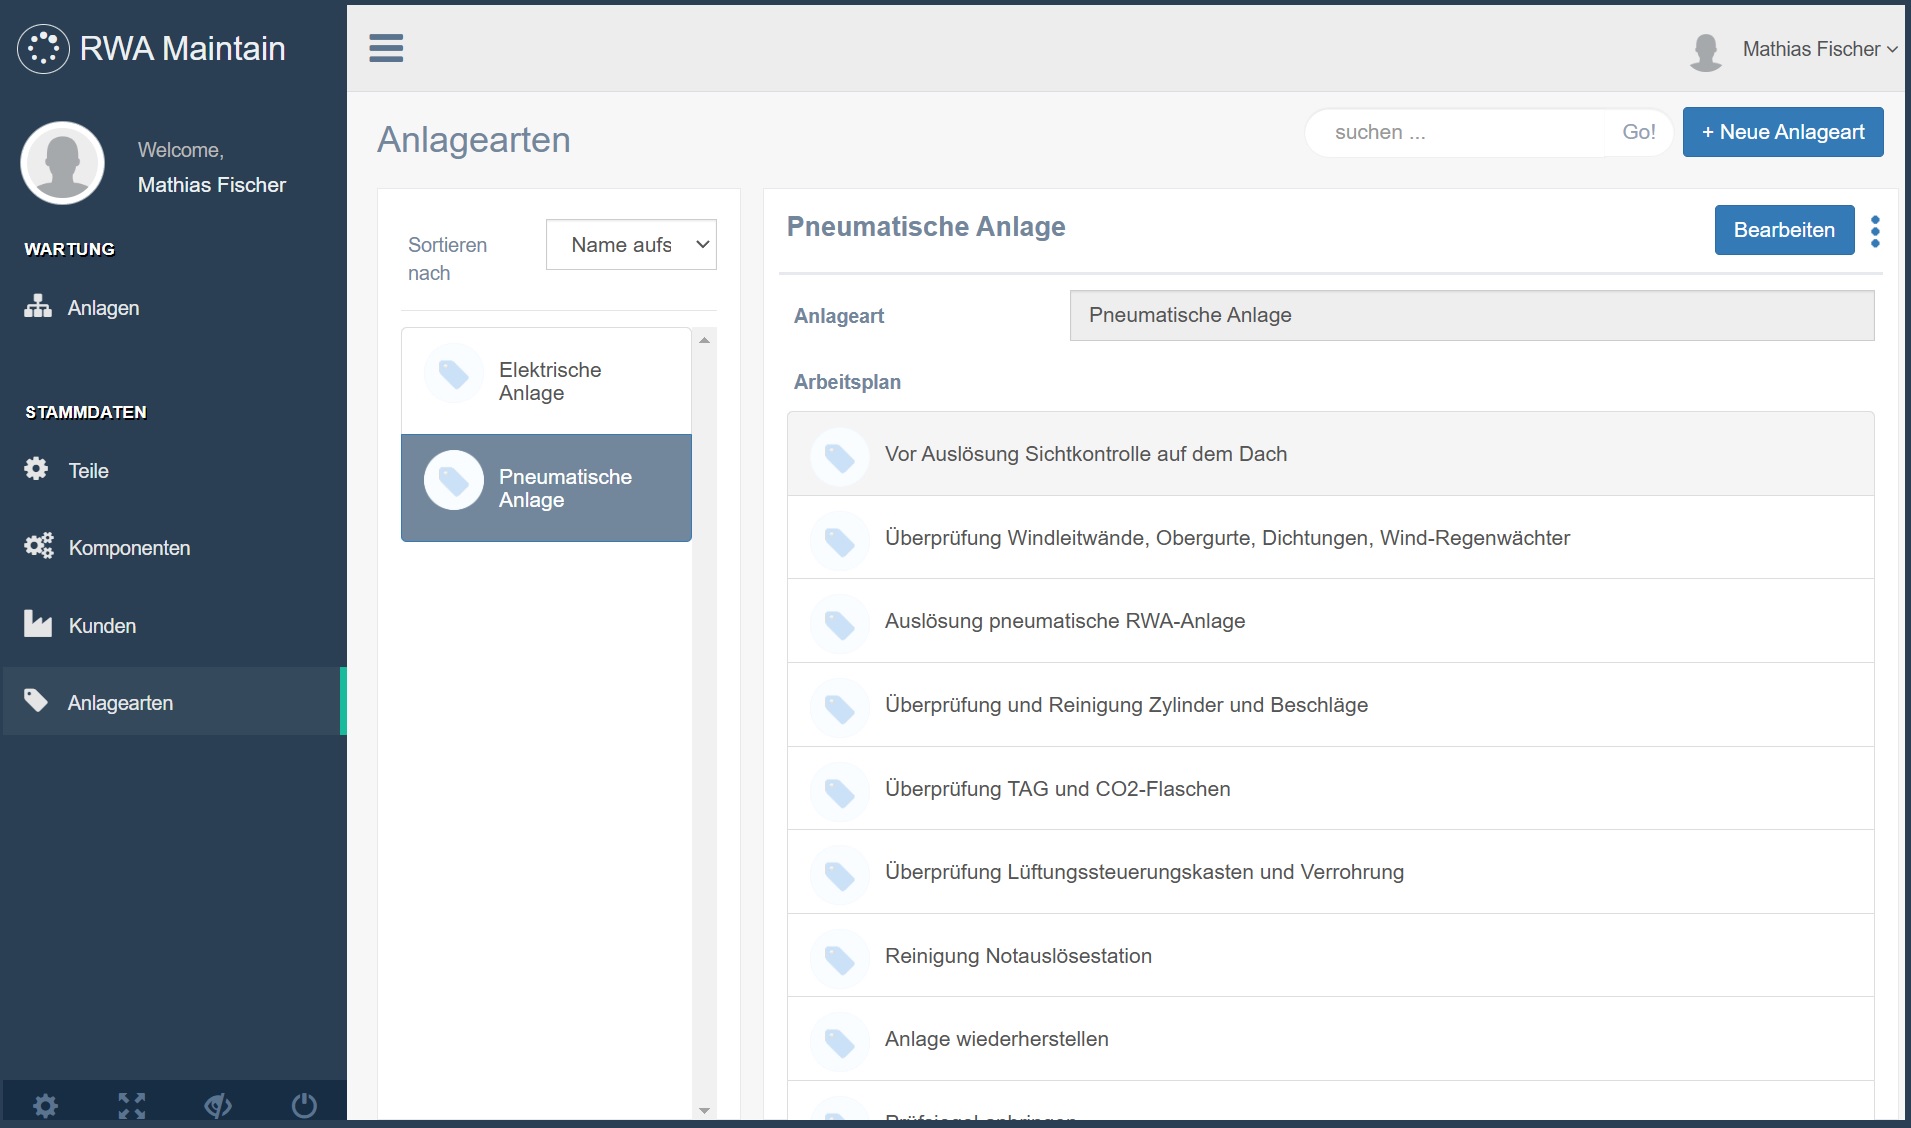
Task: Click the tag icon for Elektrische Anlage
Action: [x=454, y=374]
